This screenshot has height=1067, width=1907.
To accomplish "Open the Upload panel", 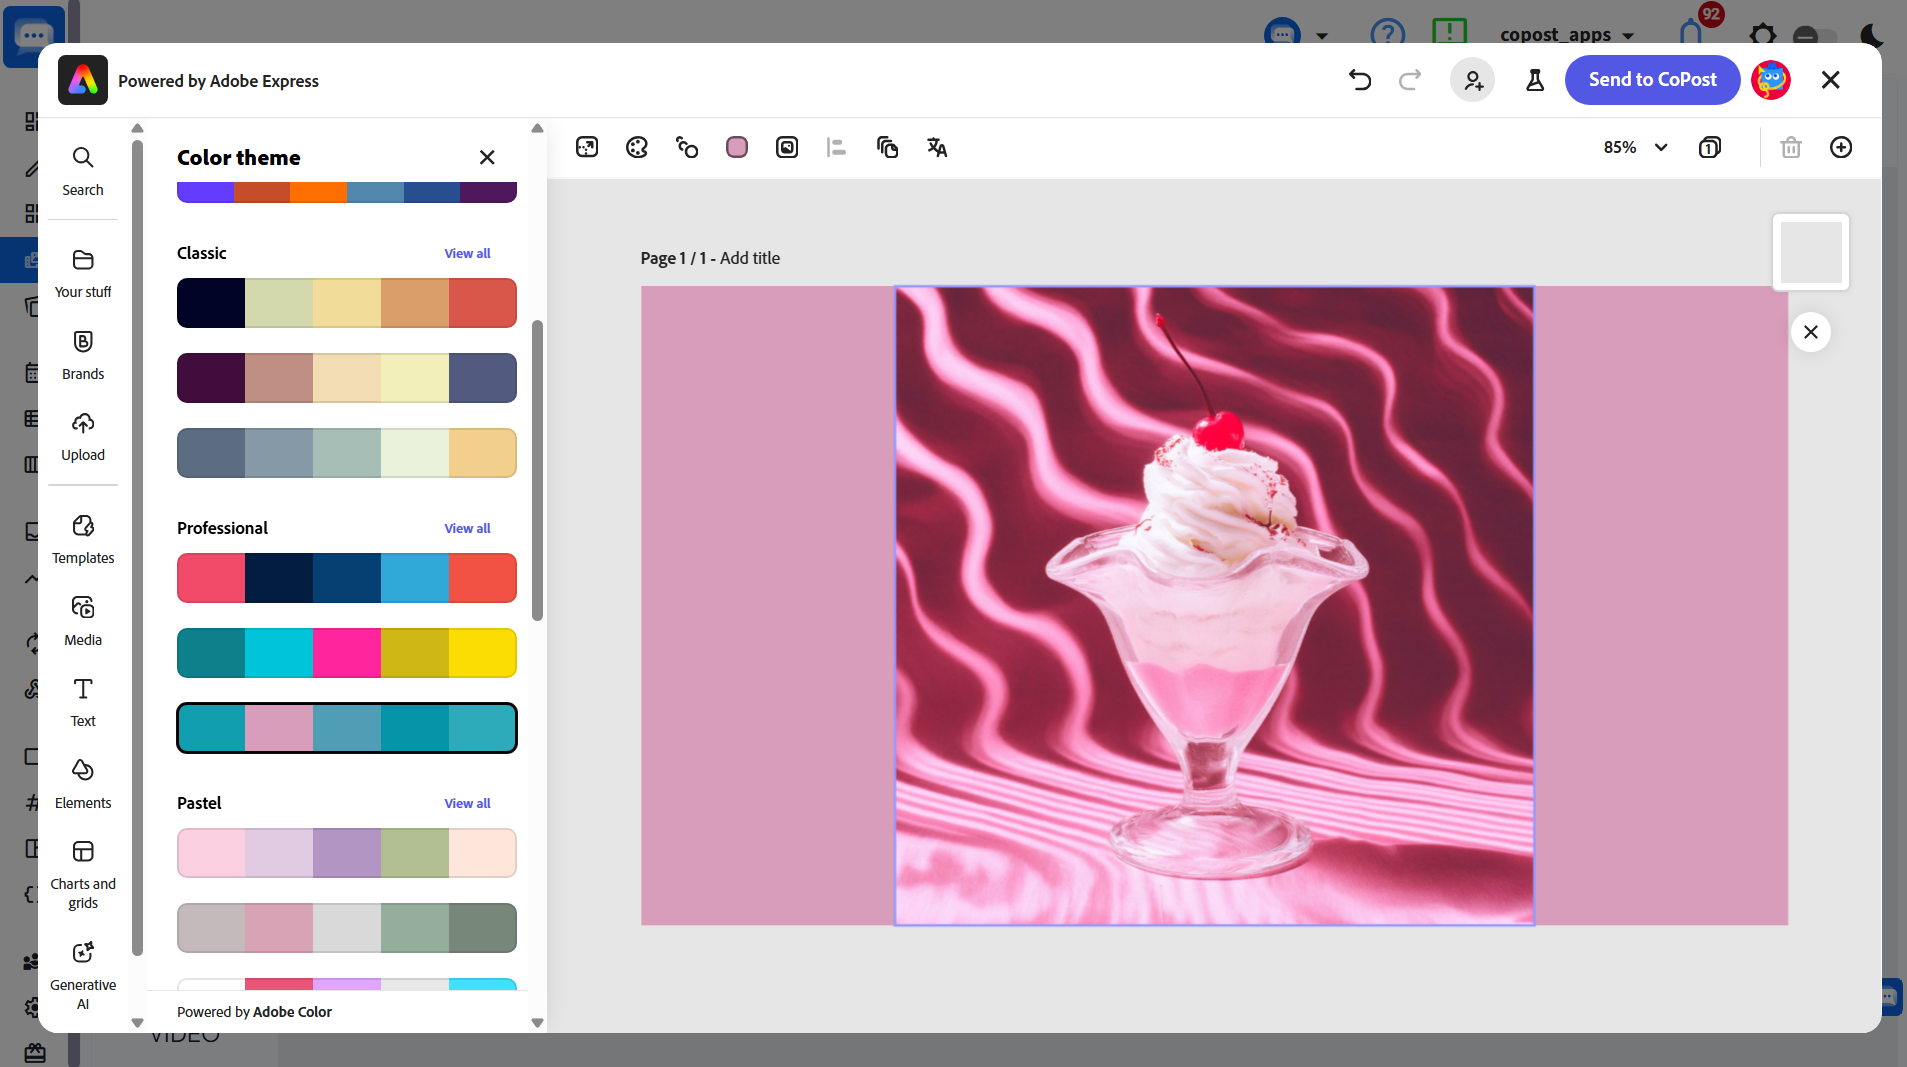I will [x=83, y=436].
